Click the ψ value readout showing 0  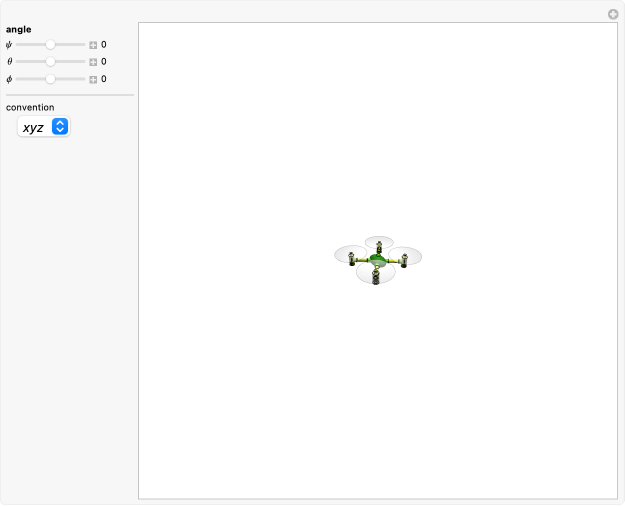[104, 45]
